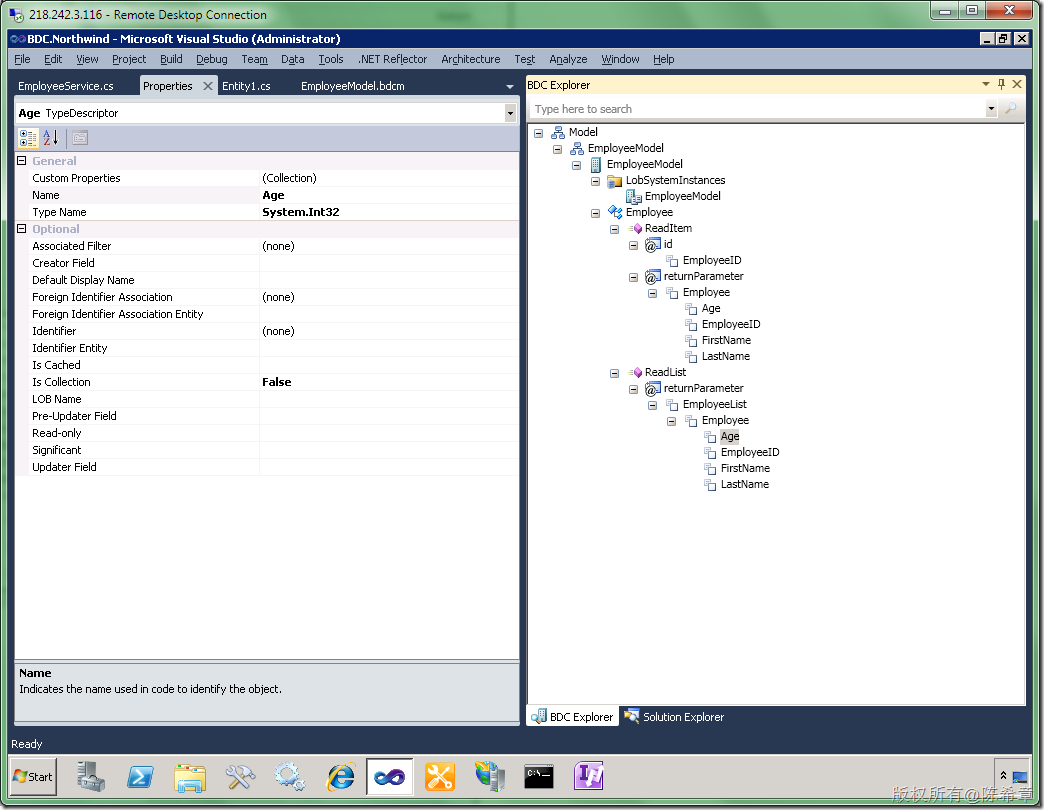This screenshot has height=810, width=1044.
Task: Select the LobSystemInstances folder node
Action: [675, 180]
